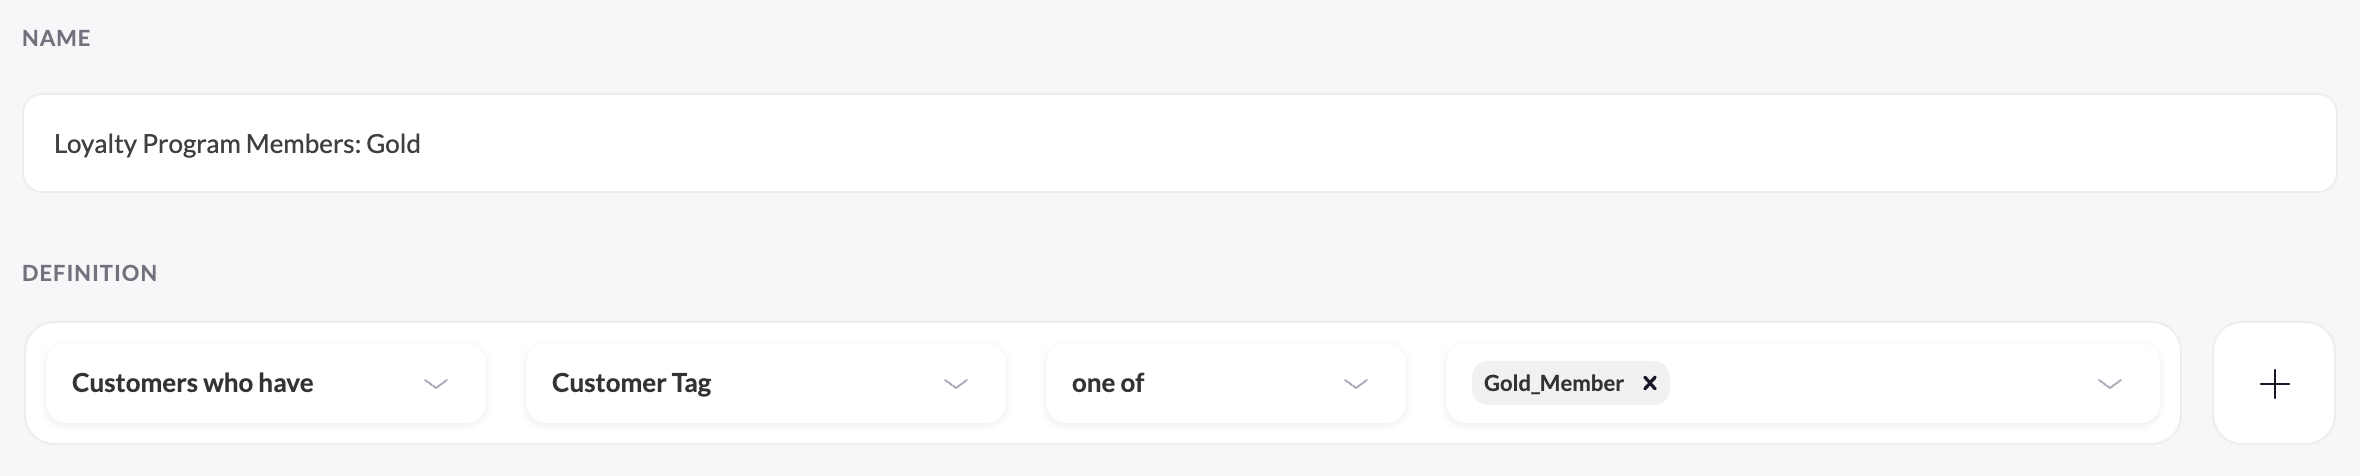
Task: Click the NAME section label
Action: click(56, 38)
